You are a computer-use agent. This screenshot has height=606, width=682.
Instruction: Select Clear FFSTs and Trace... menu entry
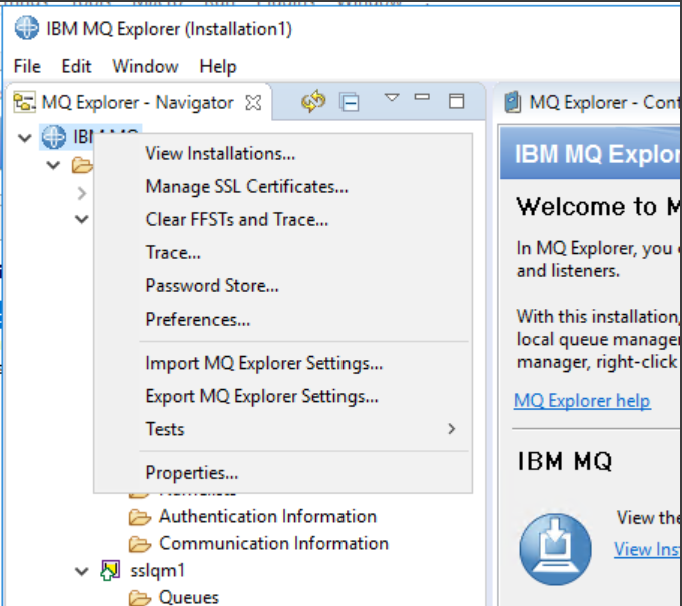[283, 220]
